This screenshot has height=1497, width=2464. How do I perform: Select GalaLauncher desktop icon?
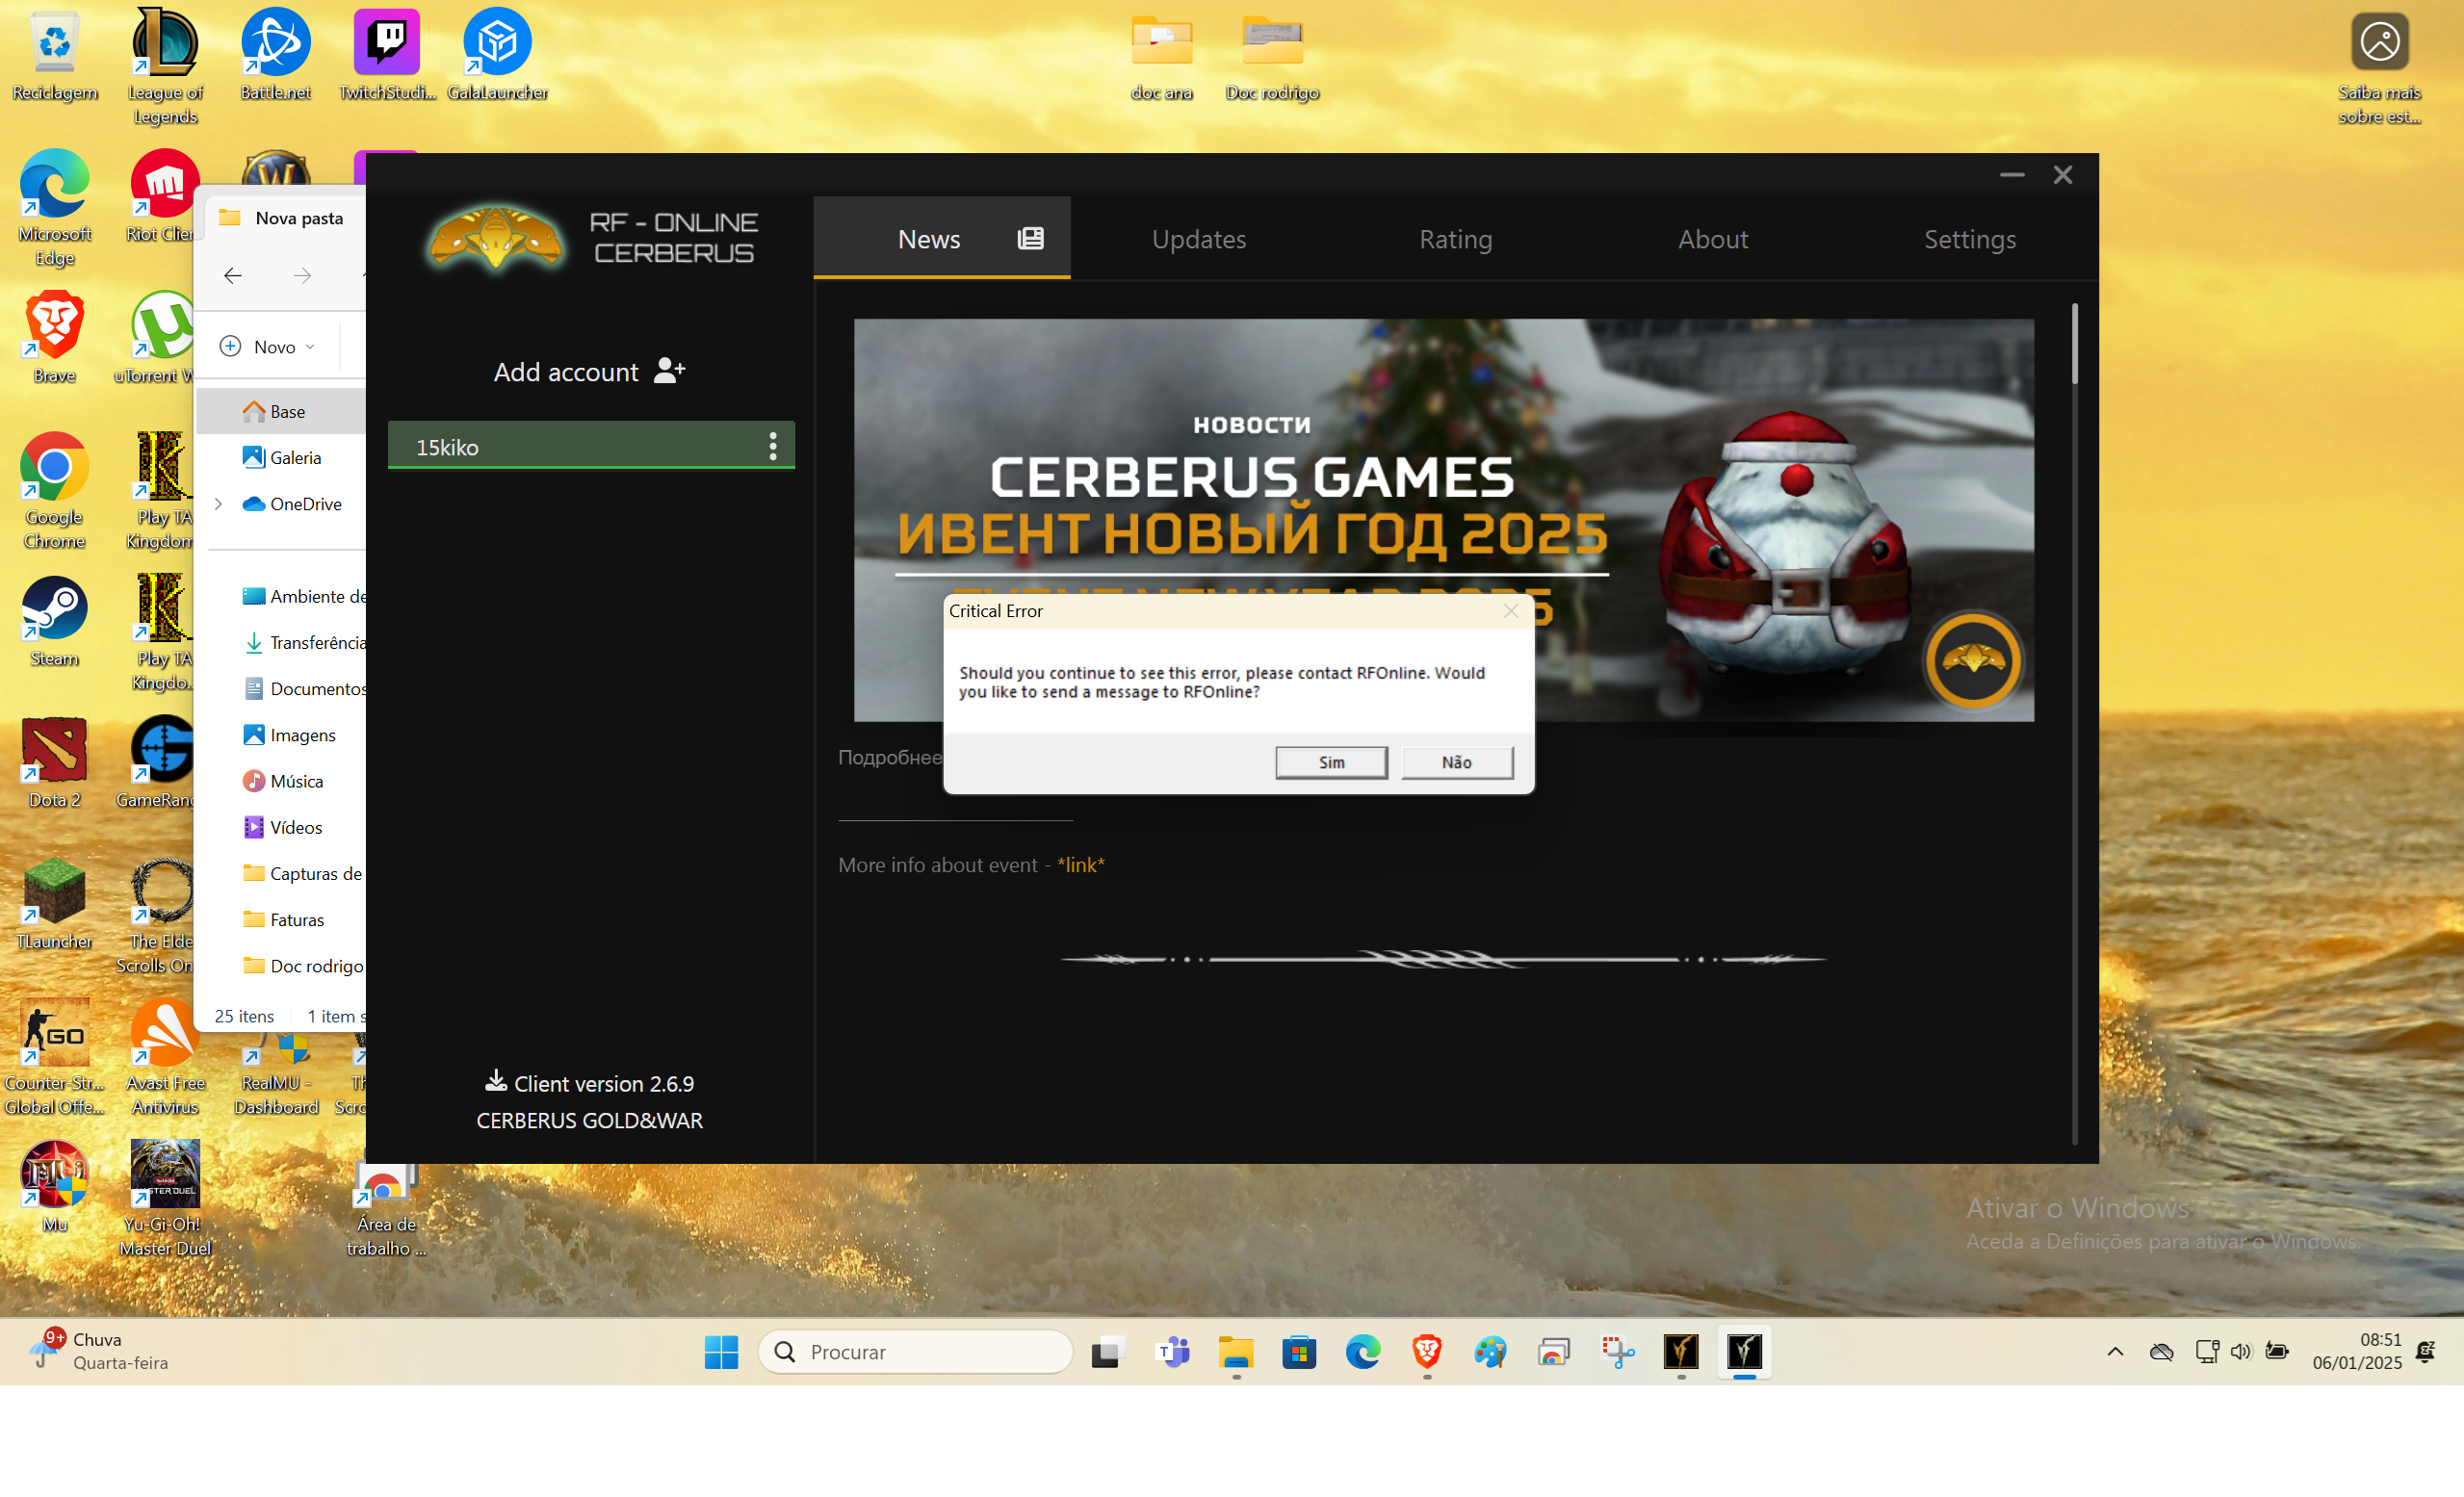(x=497, y=56)
